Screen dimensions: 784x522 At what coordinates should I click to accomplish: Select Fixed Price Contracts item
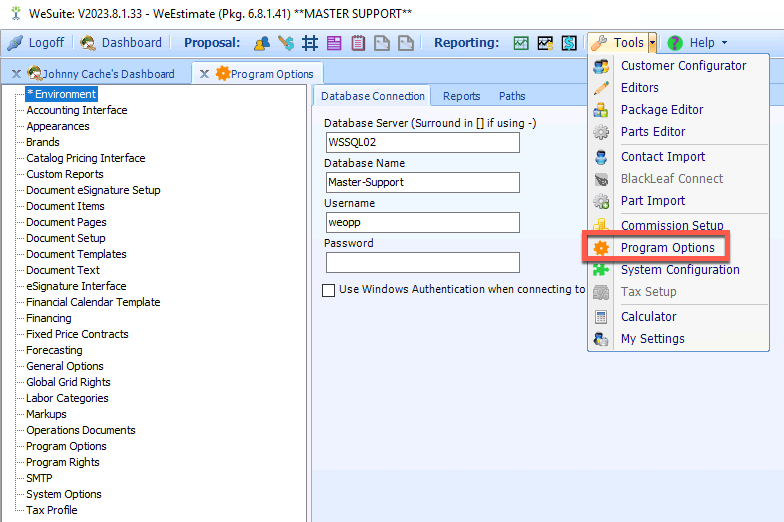coord(78,334)
